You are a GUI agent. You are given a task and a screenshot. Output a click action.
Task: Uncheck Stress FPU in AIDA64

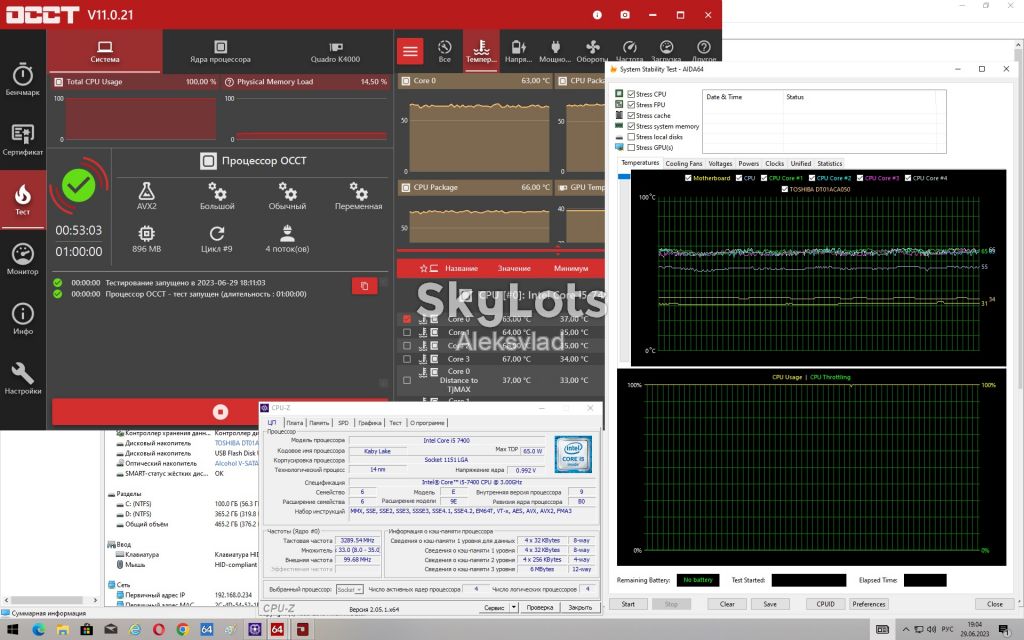coord(631,104)
